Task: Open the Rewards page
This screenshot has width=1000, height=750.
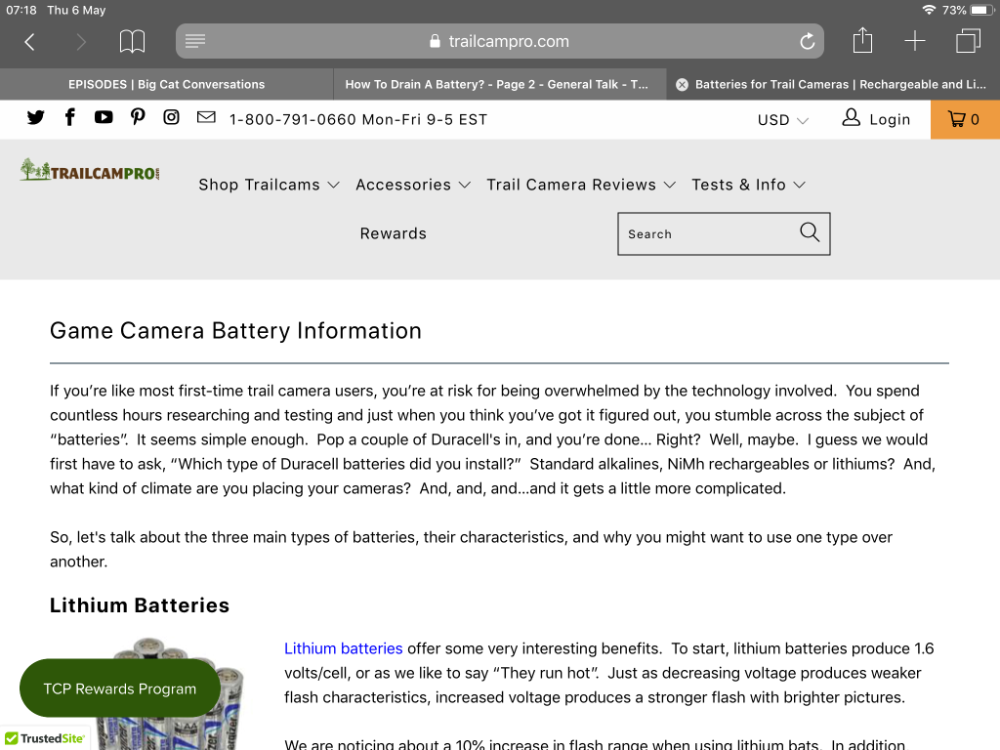Action: [393, 233]
